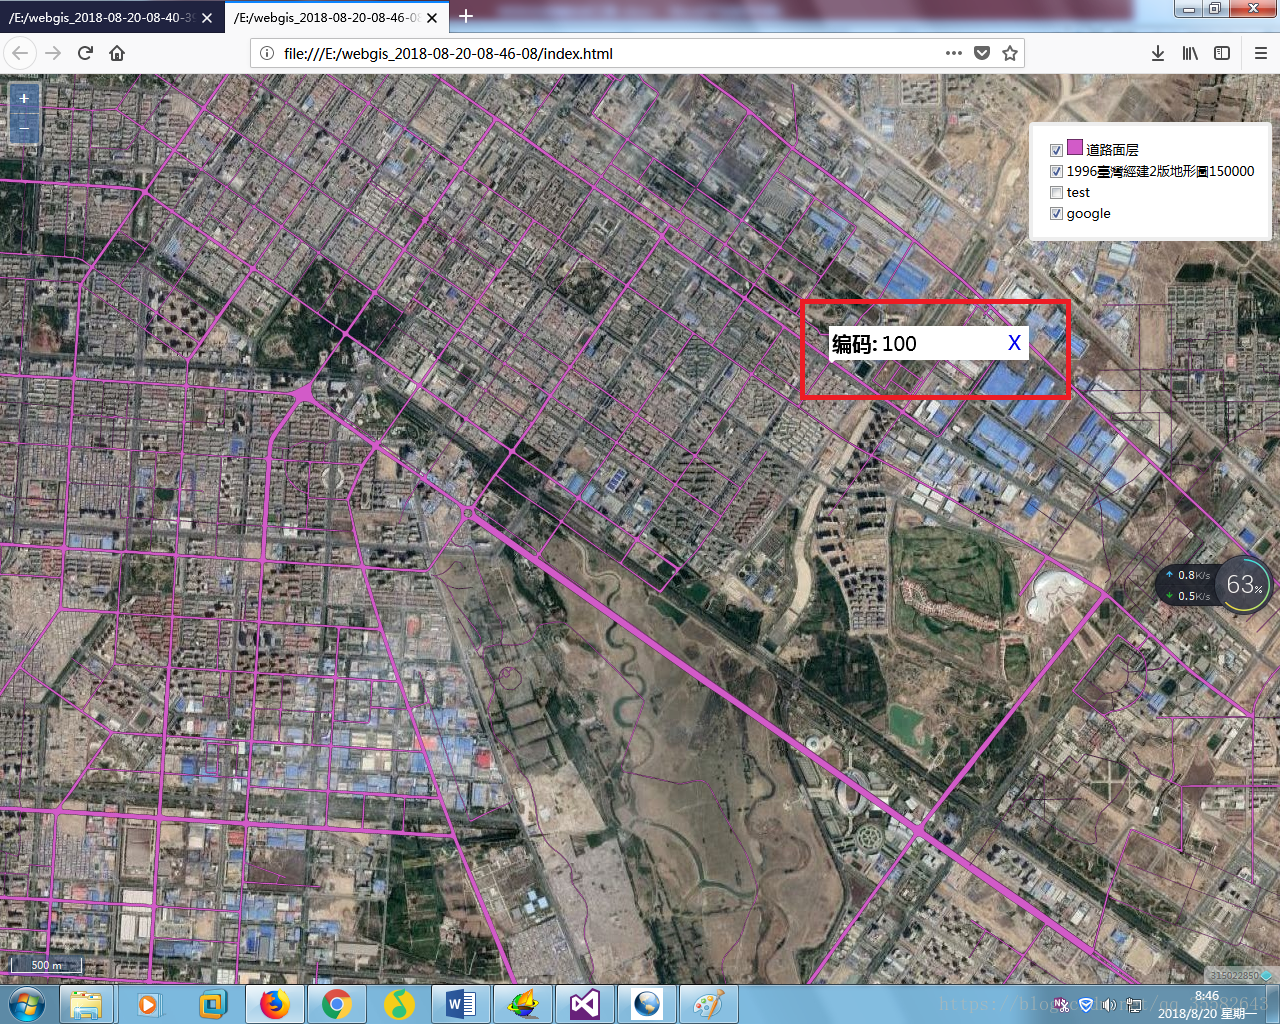Go forward to the next page
Screen dimensions: 1280x1024
54,53
